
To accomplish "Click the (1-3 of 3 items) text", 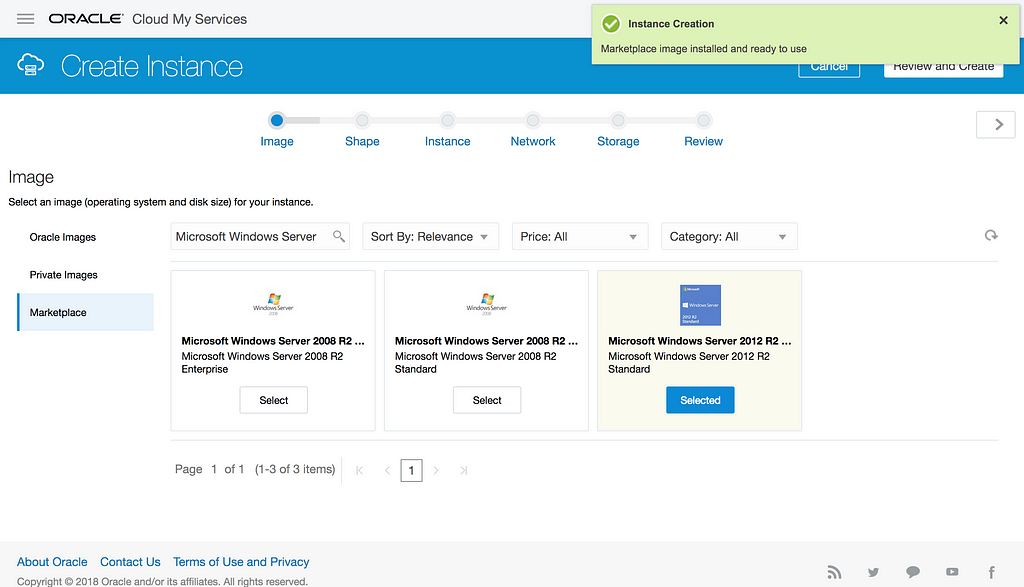I will click(x=295, y=469).
